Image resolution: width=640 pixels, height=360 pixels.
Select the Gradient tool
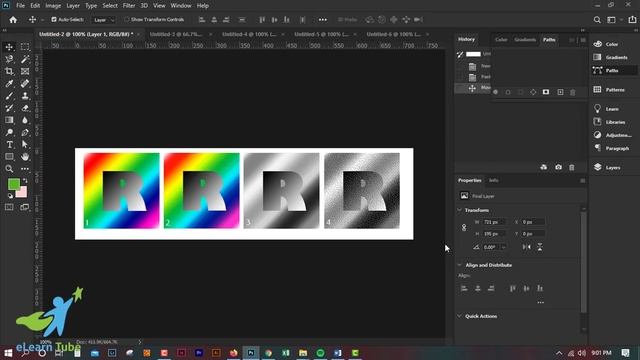9,120
